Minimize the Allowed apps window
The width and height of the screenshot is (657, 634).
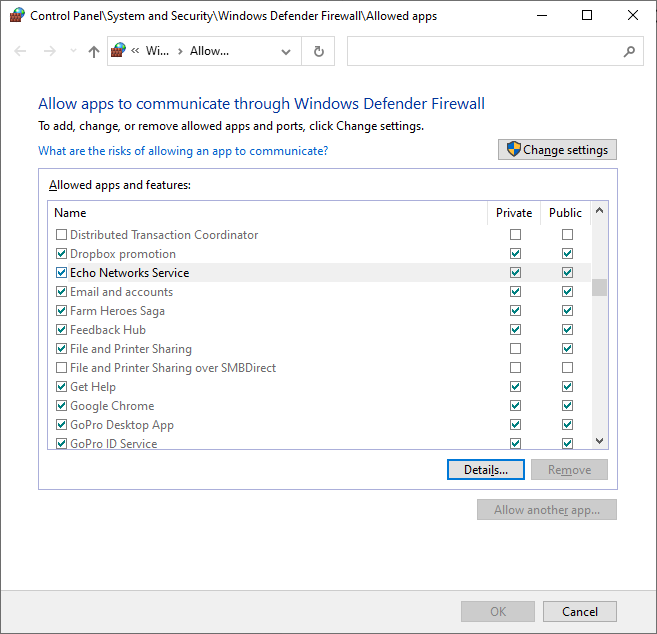click(x=542, y=16)
